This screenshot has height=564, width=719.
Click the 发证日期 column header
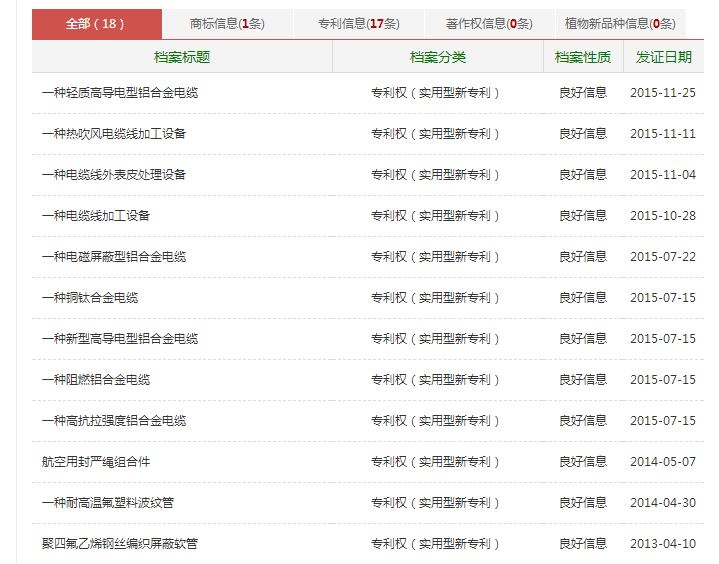664,57
